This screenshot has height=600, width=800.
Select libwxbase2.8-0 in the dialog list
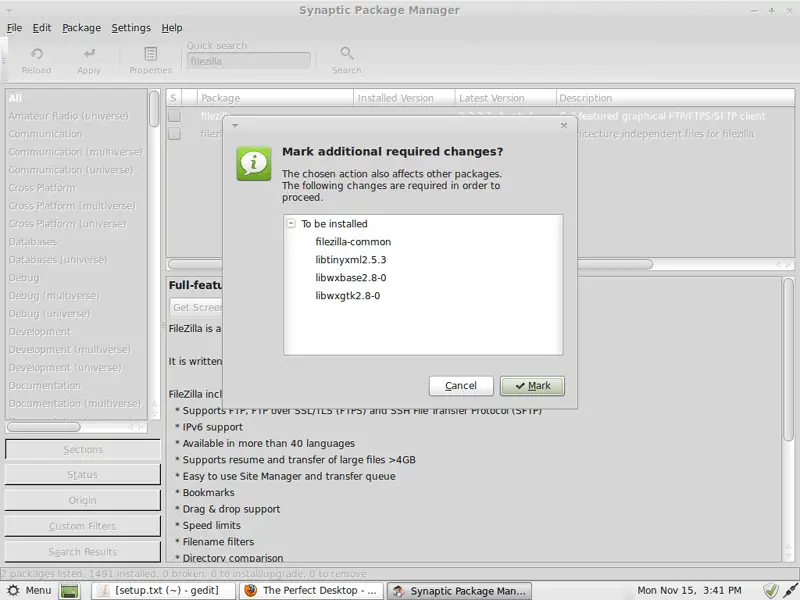tap(351, 278)
